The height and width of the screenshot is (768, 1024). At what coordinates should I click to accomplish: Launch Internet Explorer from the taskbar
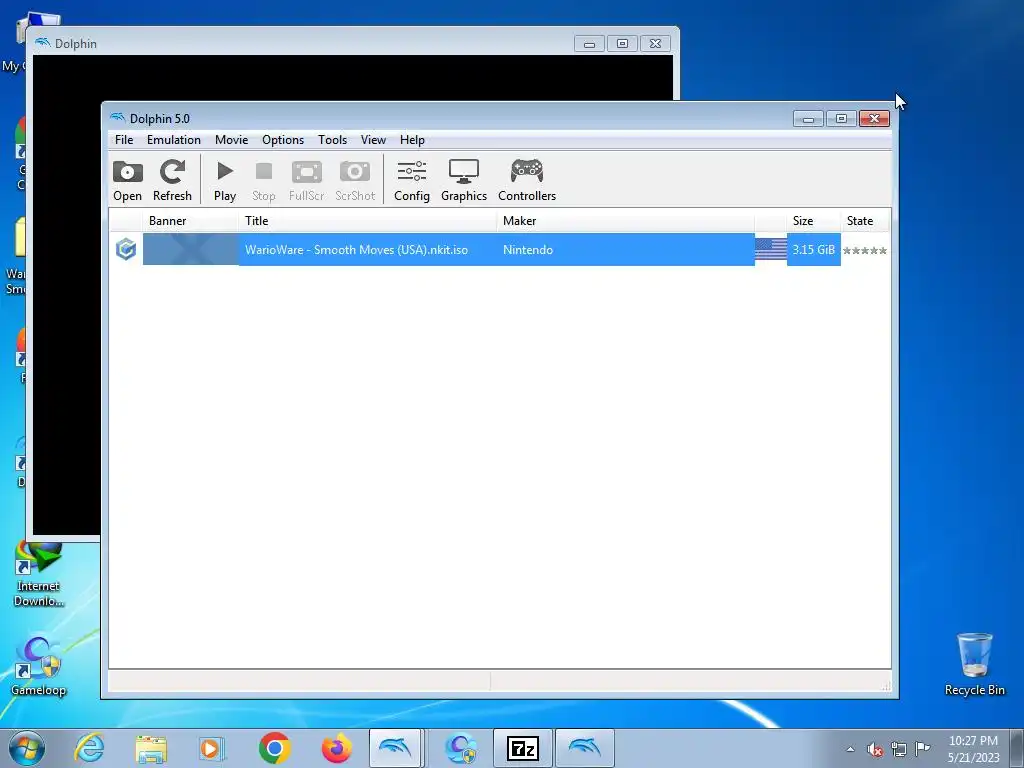click(89, 748)
